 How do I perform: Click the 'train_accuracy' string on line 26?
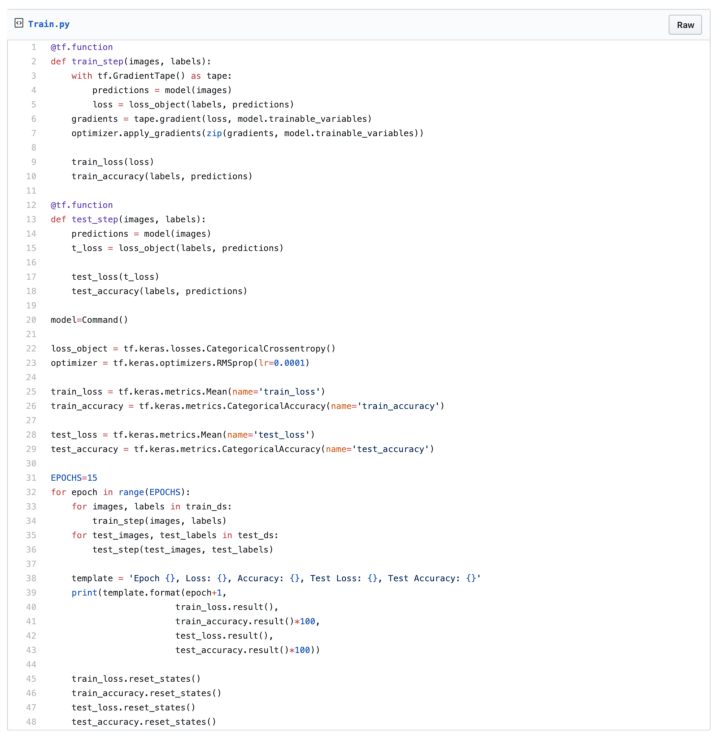click(x=398, y=406)
